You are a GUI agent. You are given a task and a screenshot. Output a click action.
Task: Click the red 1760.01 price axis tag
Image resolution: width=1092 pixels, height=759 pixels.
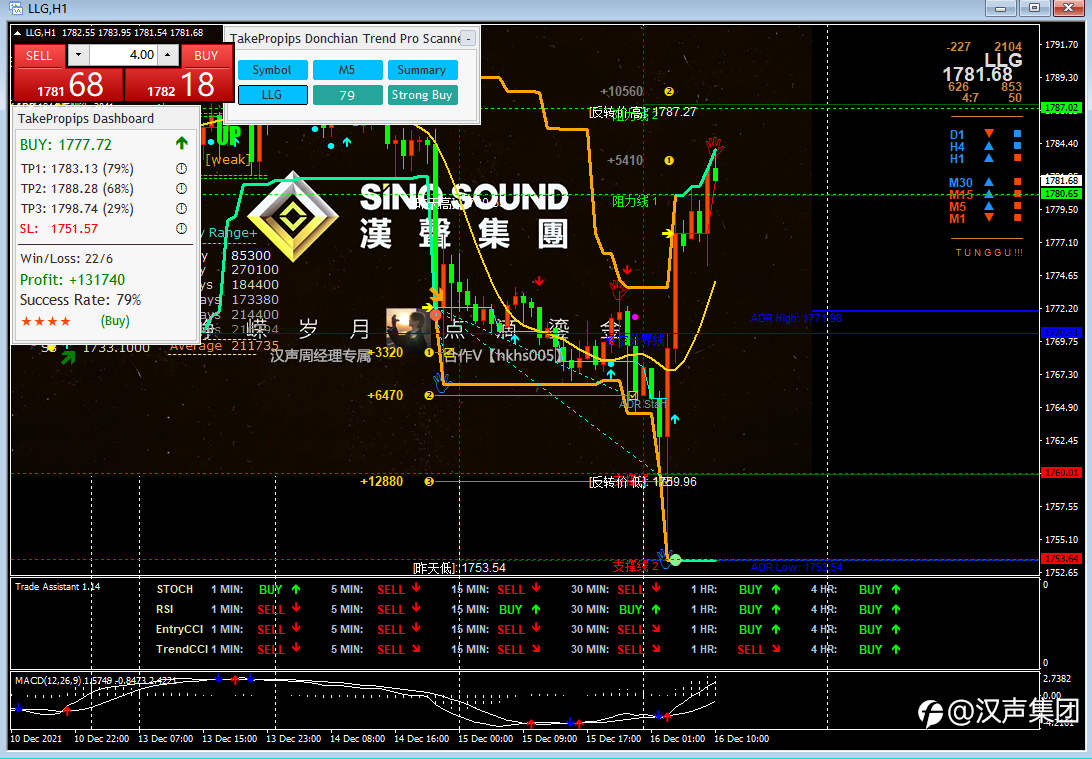coord(1061,473)
